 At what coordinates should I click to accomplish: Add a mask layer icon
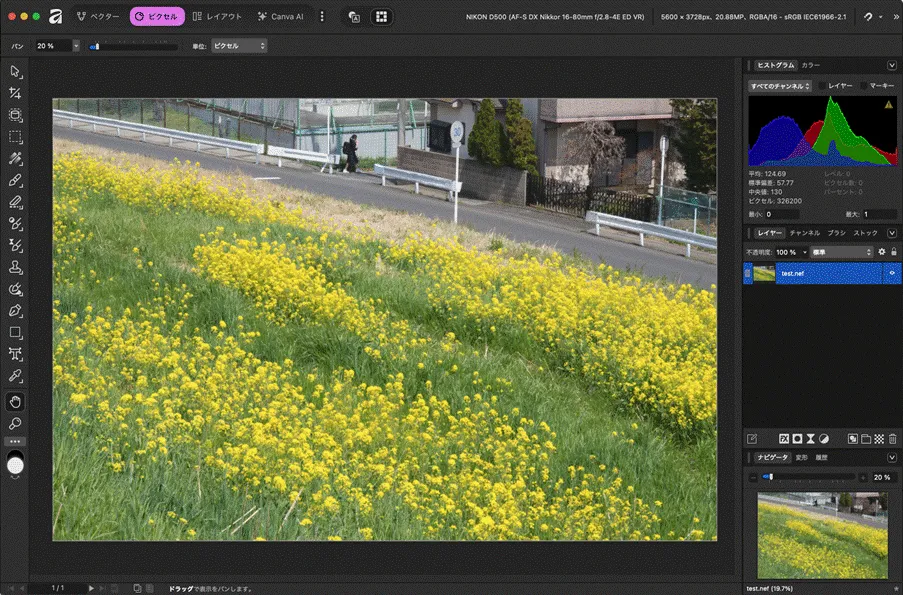click(797, 438)
